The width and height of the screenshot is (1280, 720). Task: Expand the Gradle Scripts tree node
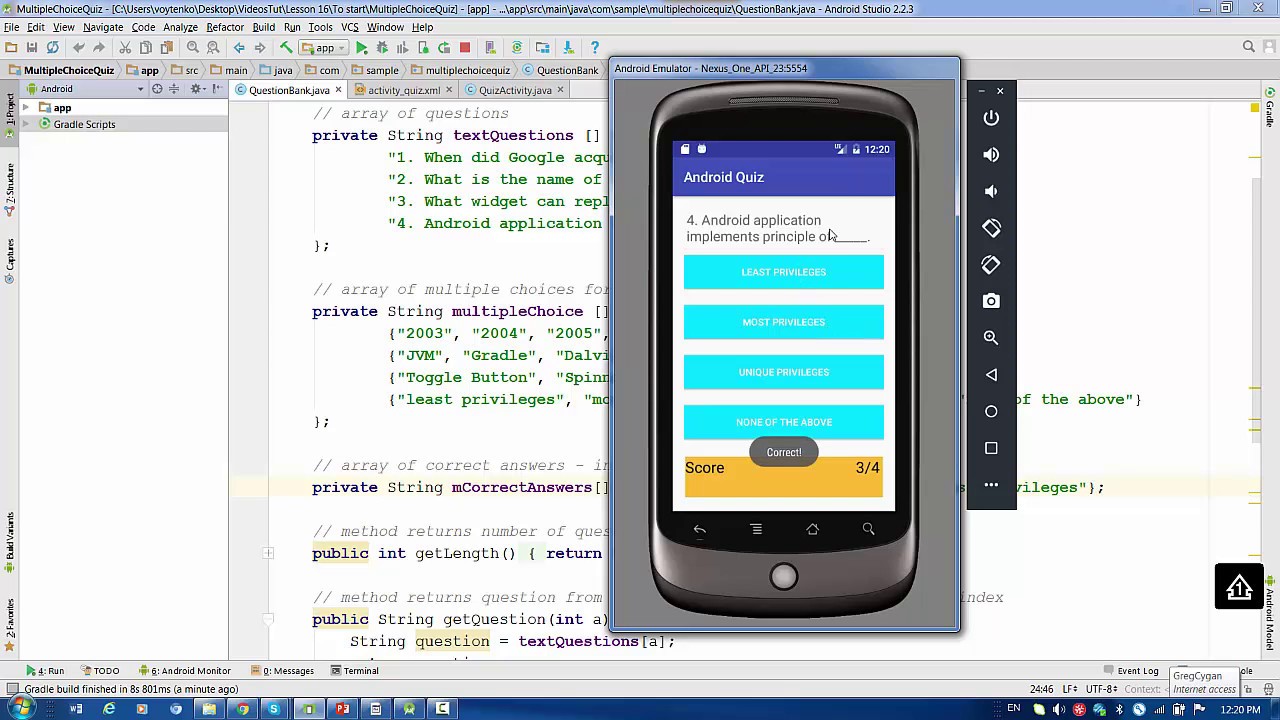click(25, 124)
